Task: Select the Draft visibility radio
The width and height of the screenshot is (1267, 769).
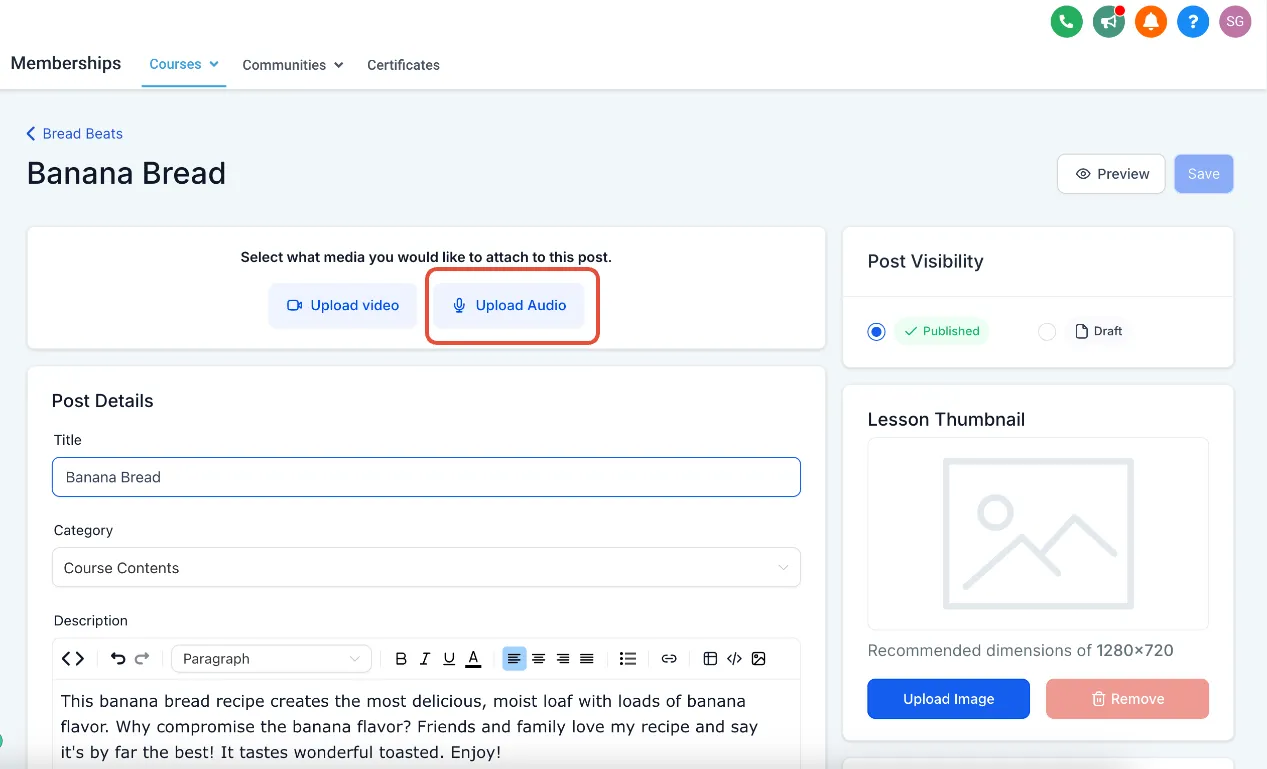Action: coord(1047,331)
